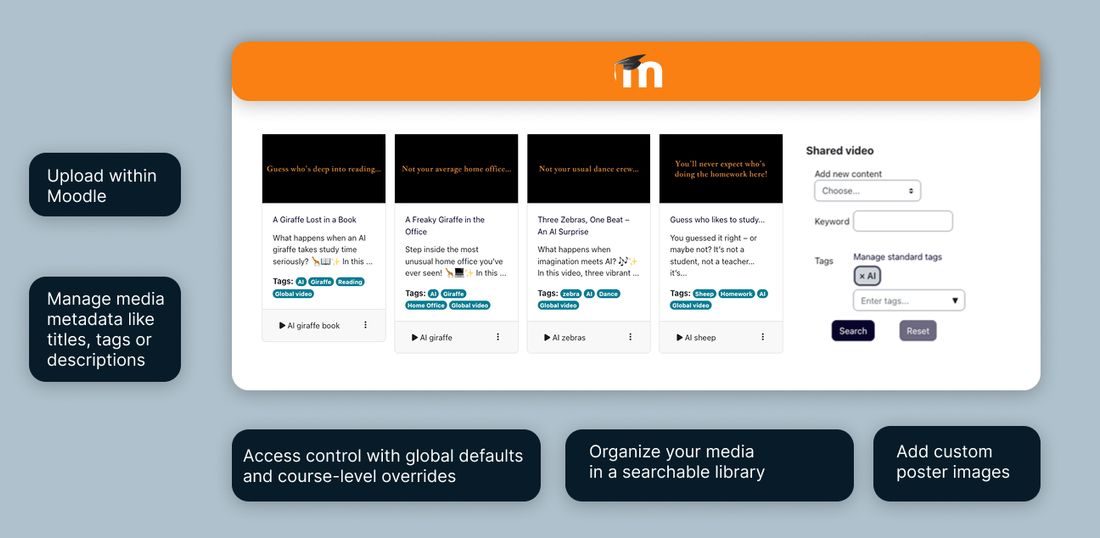Play the AI sheep video
This screenshot has width=1100, height=538.
pyautogui.click(x=696, y=337)
